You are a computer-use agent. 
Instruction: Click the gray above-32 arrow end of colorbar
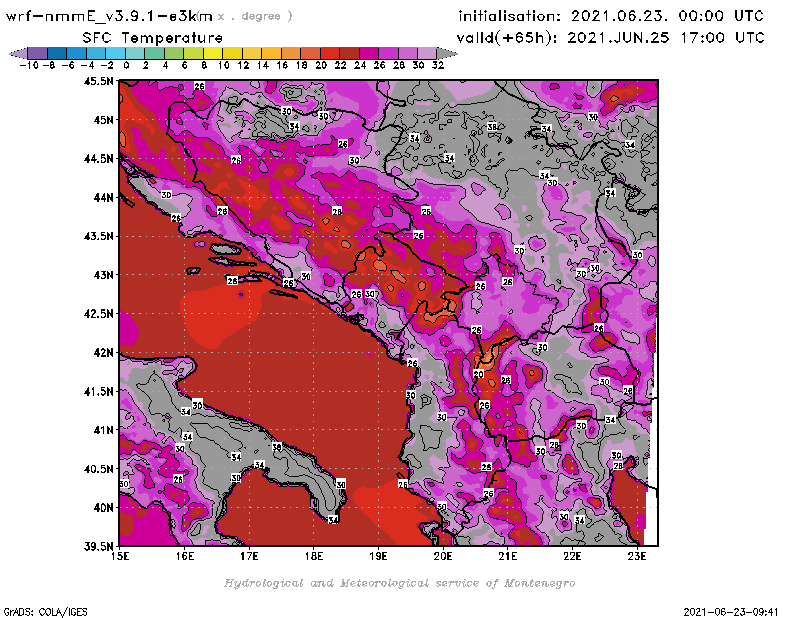click(446, 53)
